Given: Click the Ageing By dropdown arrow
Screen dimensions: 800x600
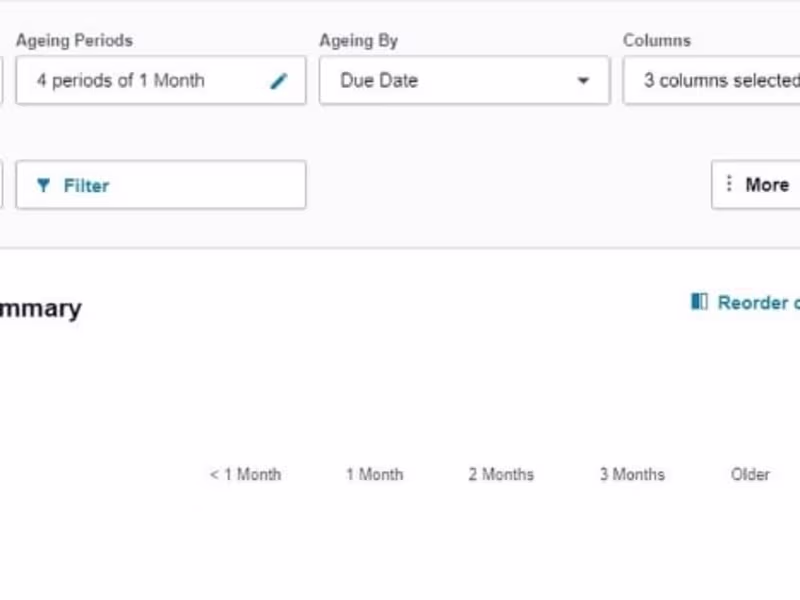Looking at the screenshot, I should [583, 81].
